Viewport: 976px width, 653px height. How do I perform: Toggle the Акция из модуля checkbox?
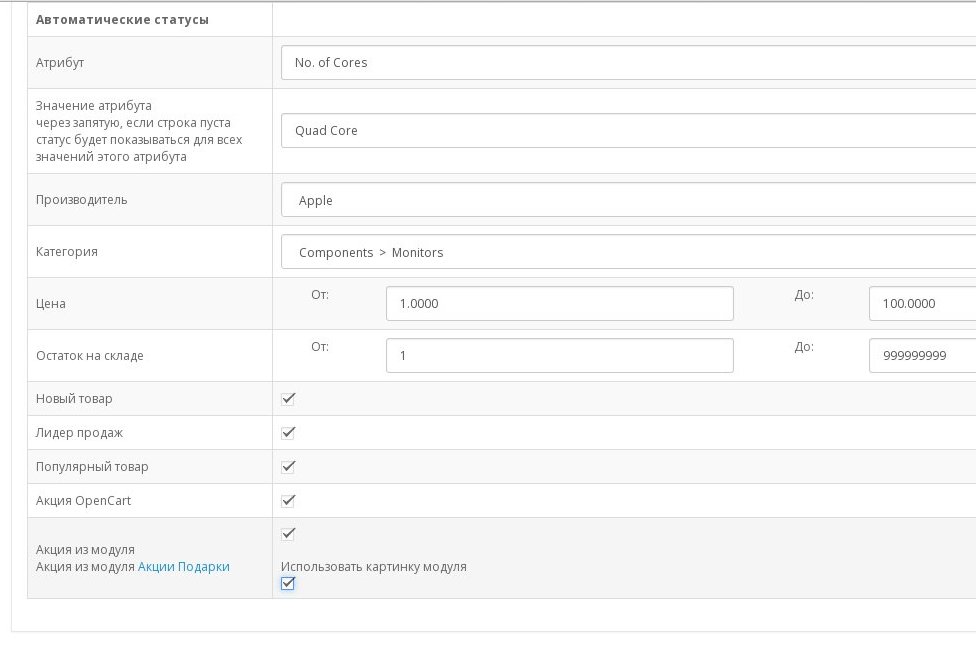(x=288, y=533)
